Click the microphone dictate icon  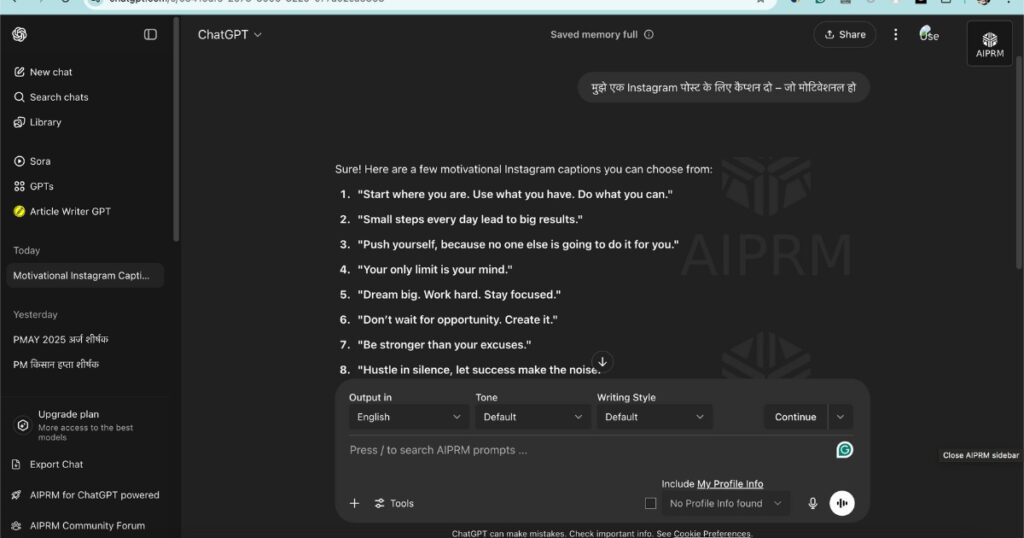coord(812,503)
